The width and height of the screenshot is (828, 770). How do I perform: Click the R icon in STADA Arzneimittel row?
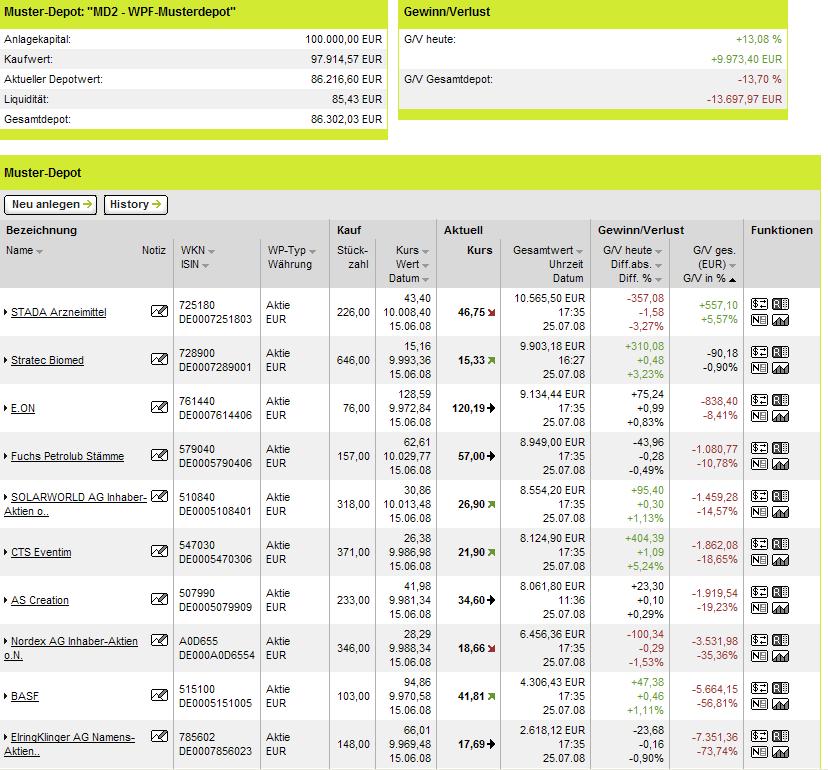(780, 304)
